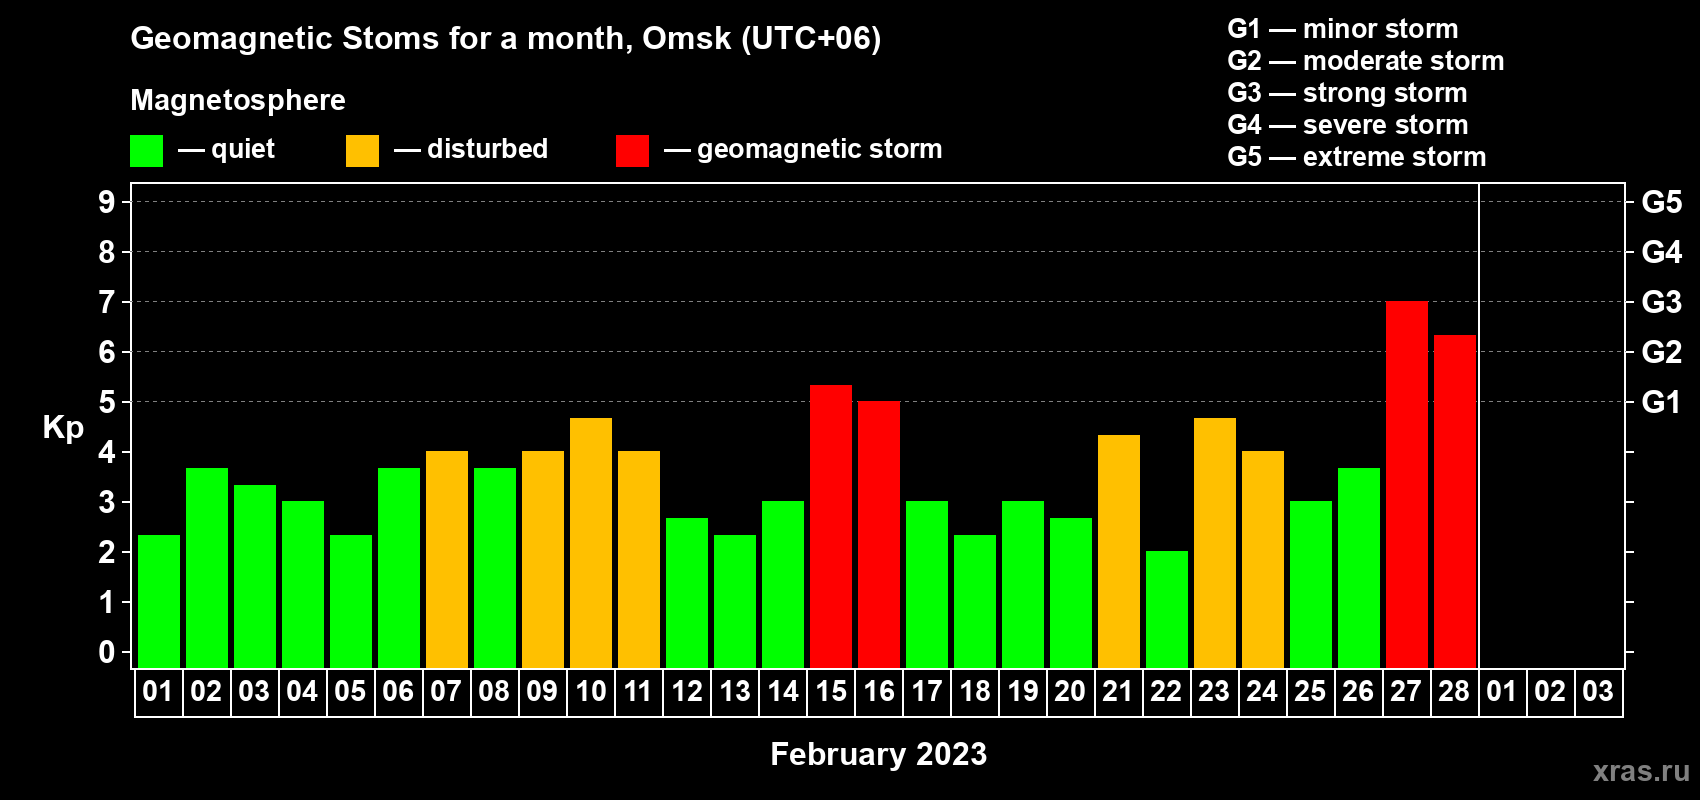
Task: Select the green bar for February 26
Action: click(1359, 568)
